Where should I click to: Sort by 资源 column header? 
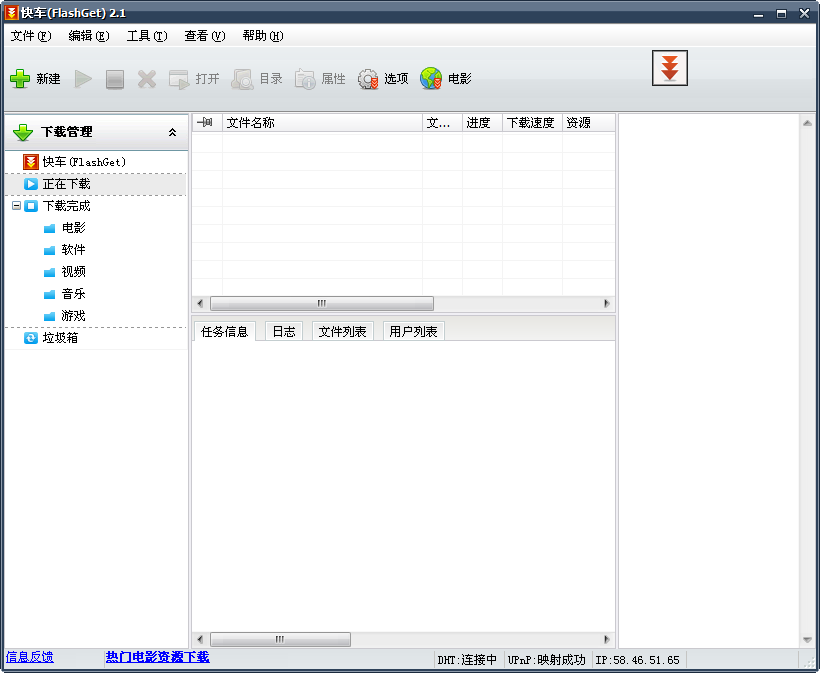click(588, 123)
